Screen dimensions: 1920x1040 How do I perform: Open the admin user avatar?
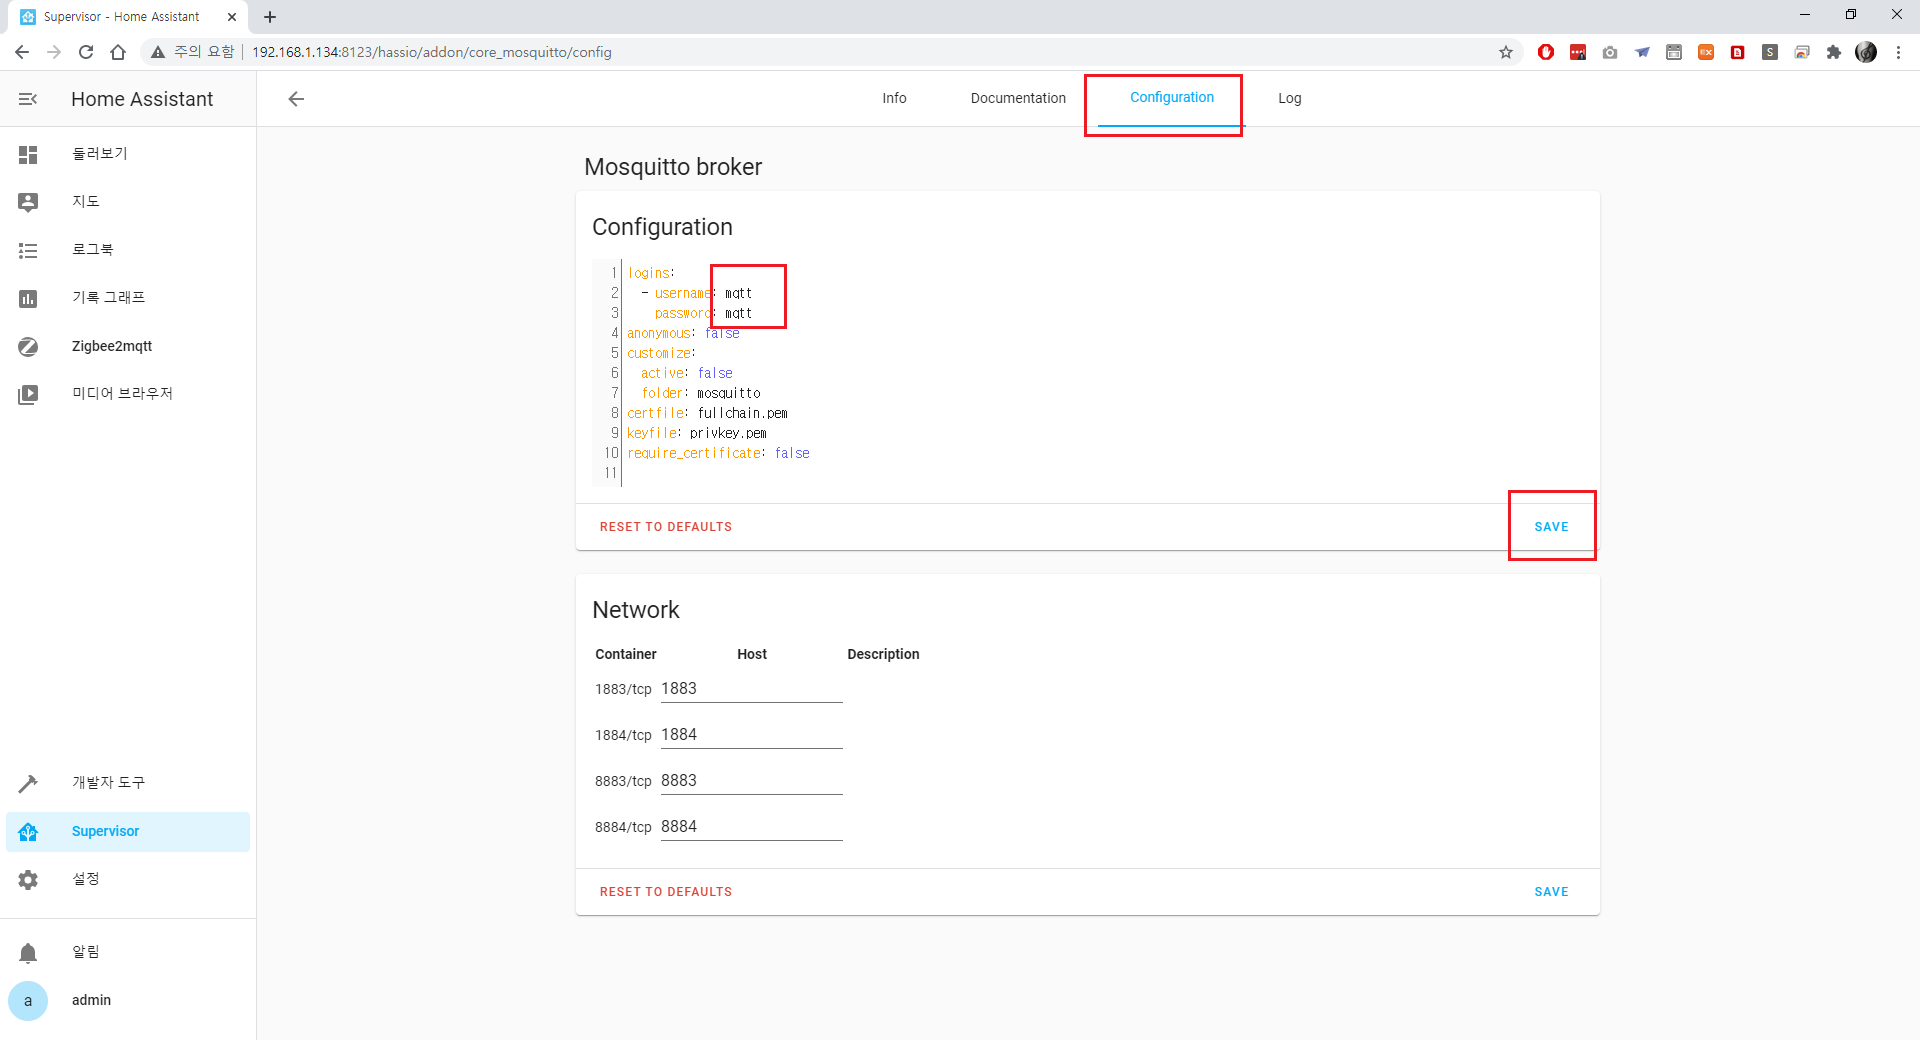[28, 1000]
